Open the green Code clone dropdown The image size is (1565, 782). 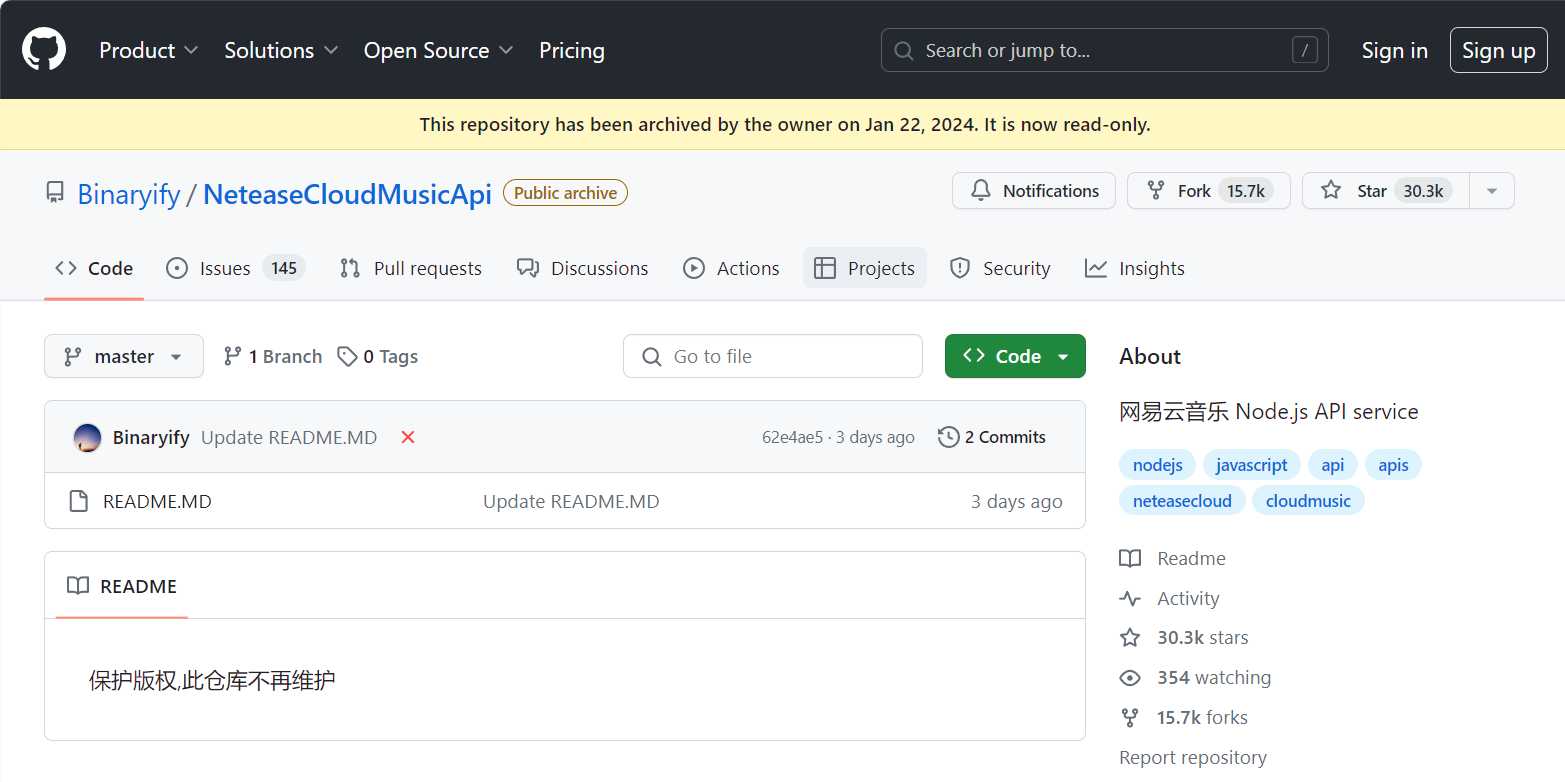click(1015, 356)
